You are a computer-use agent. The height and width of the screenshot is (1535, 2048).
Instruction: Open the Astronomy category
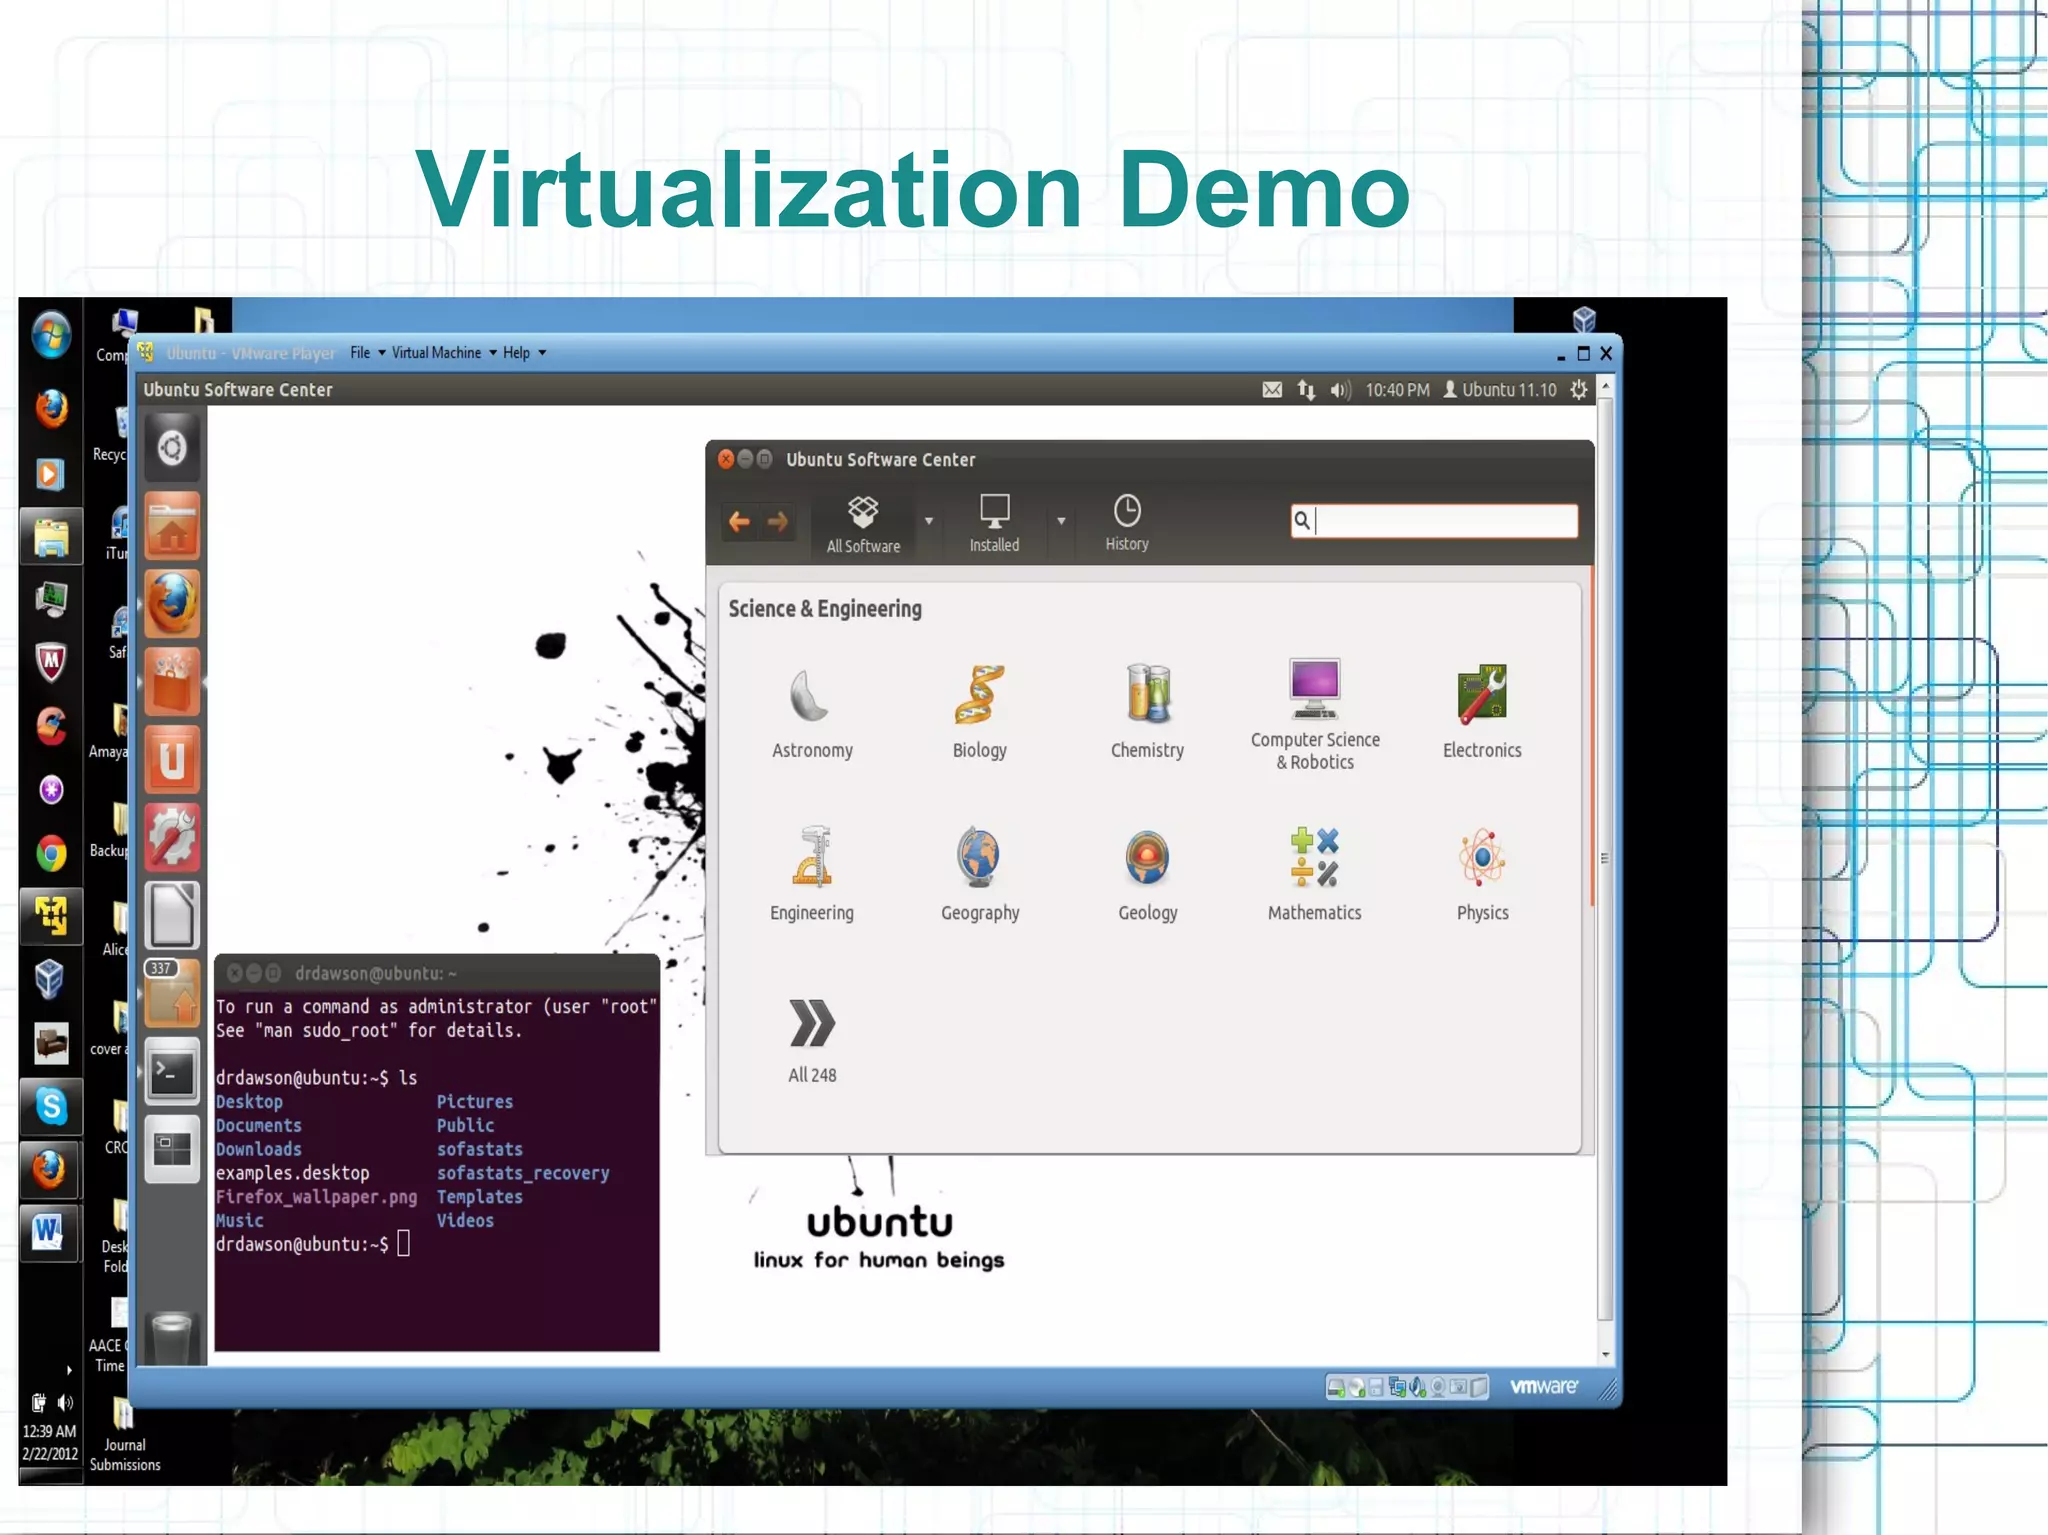pyautogui.click(x=811, y=712)
